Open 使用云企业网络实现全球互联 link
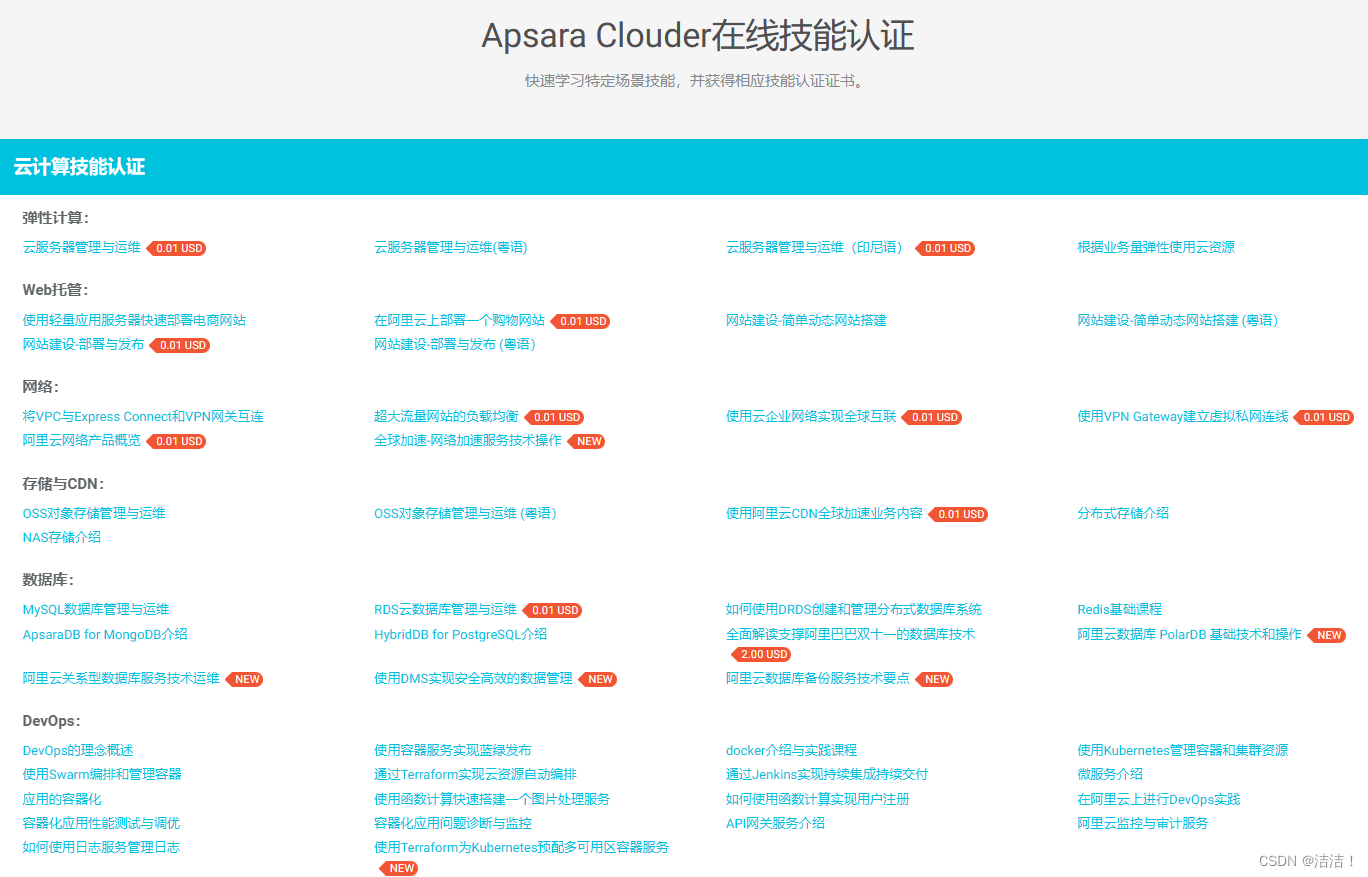Screen dimensions: 1368x877 pyautogui.click(x=811, y=416)
